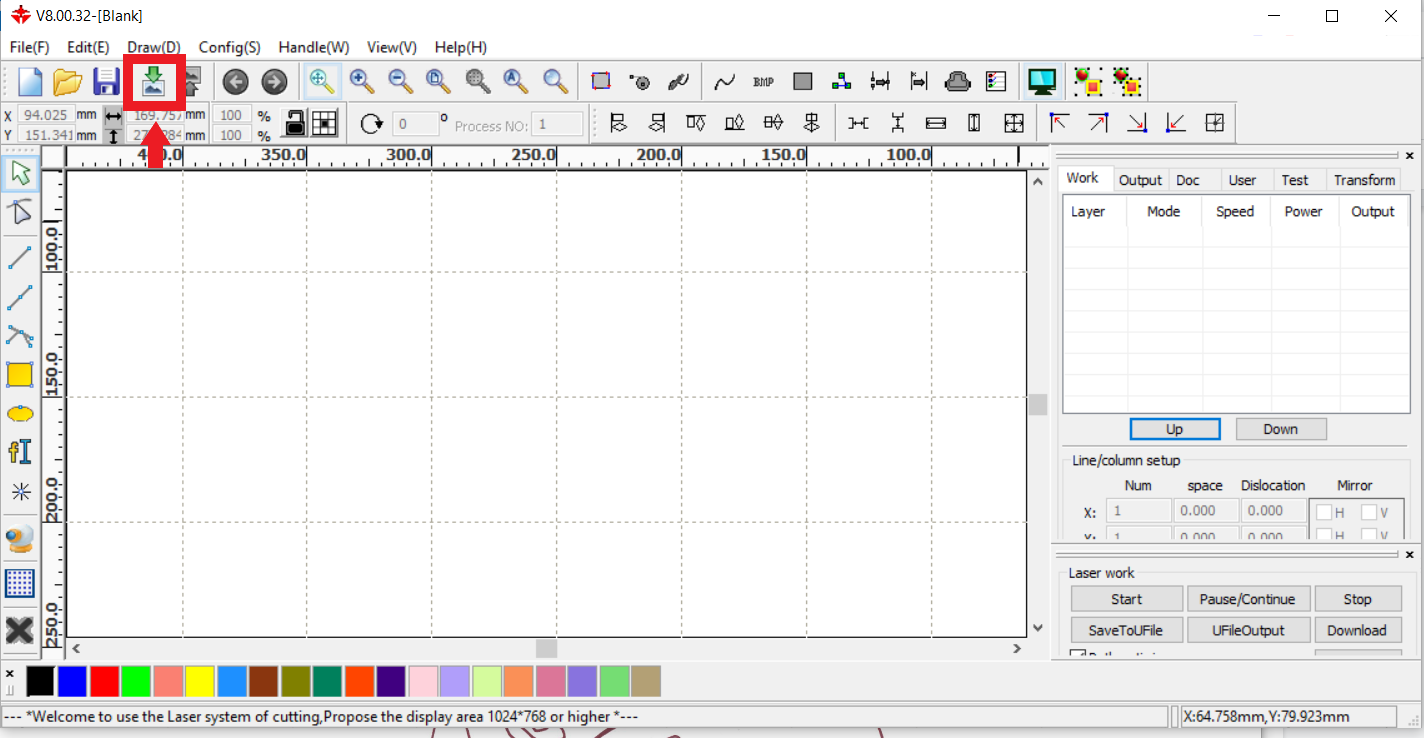The image size is (1424, 738).
Task: Pick the red color swatch
Action: coord(104,682)
